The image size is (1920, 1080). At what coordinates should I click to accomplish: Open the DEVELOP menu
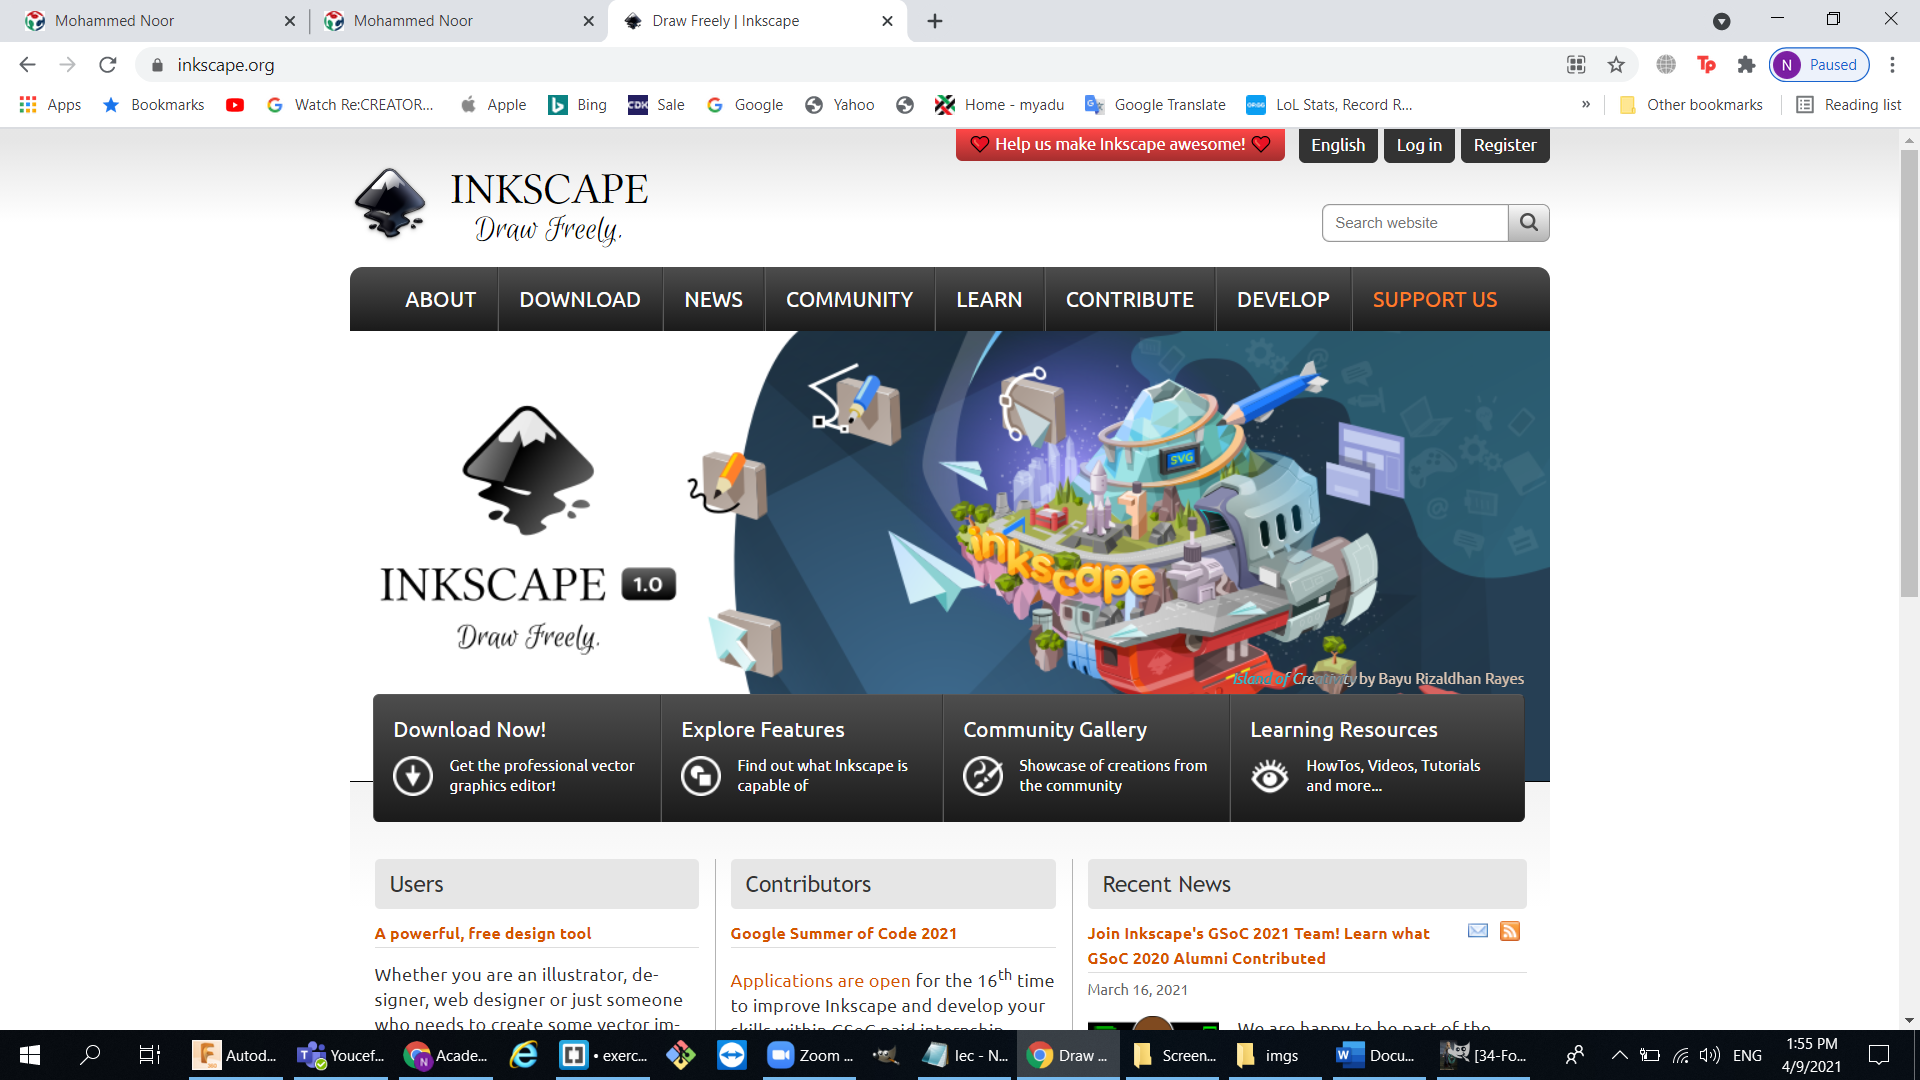click(1283, 299)
